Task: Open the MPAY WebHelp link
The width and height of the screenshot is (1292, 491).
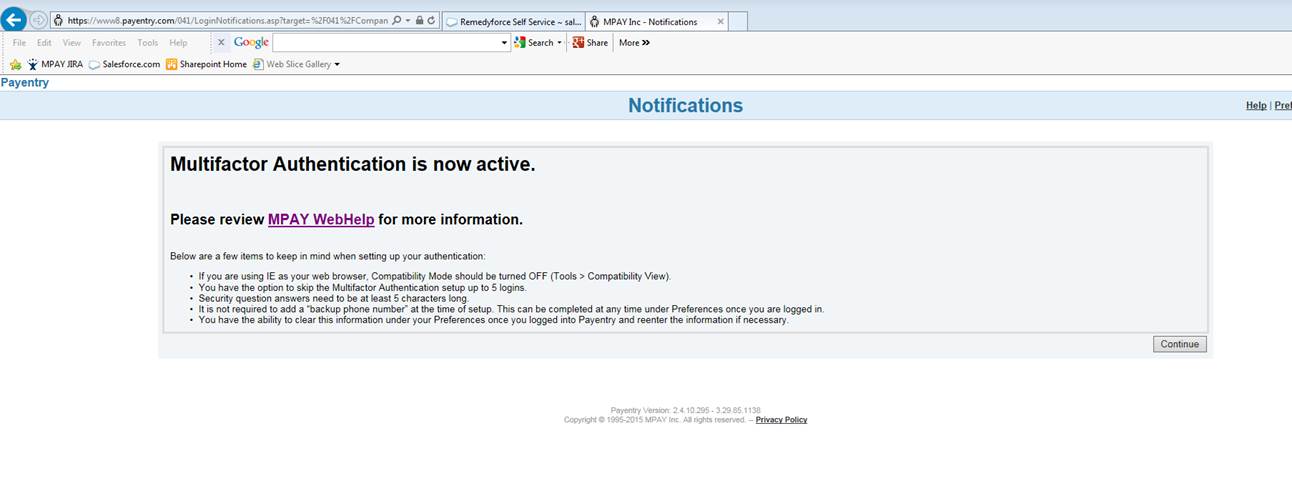Action: click(320, 219)
